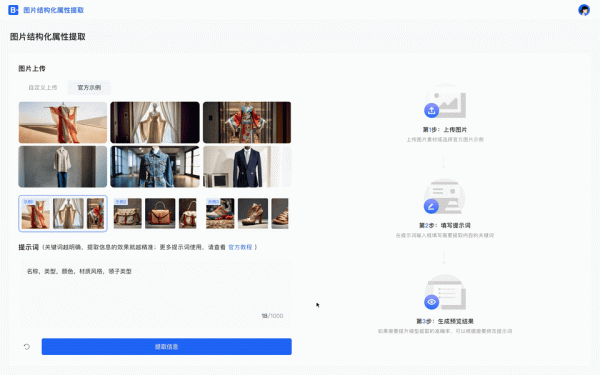The width and height of the screenshot is (600, 375).
Task: Click the 图片结构化属性提取 header title link
Action: click(54, 10)
